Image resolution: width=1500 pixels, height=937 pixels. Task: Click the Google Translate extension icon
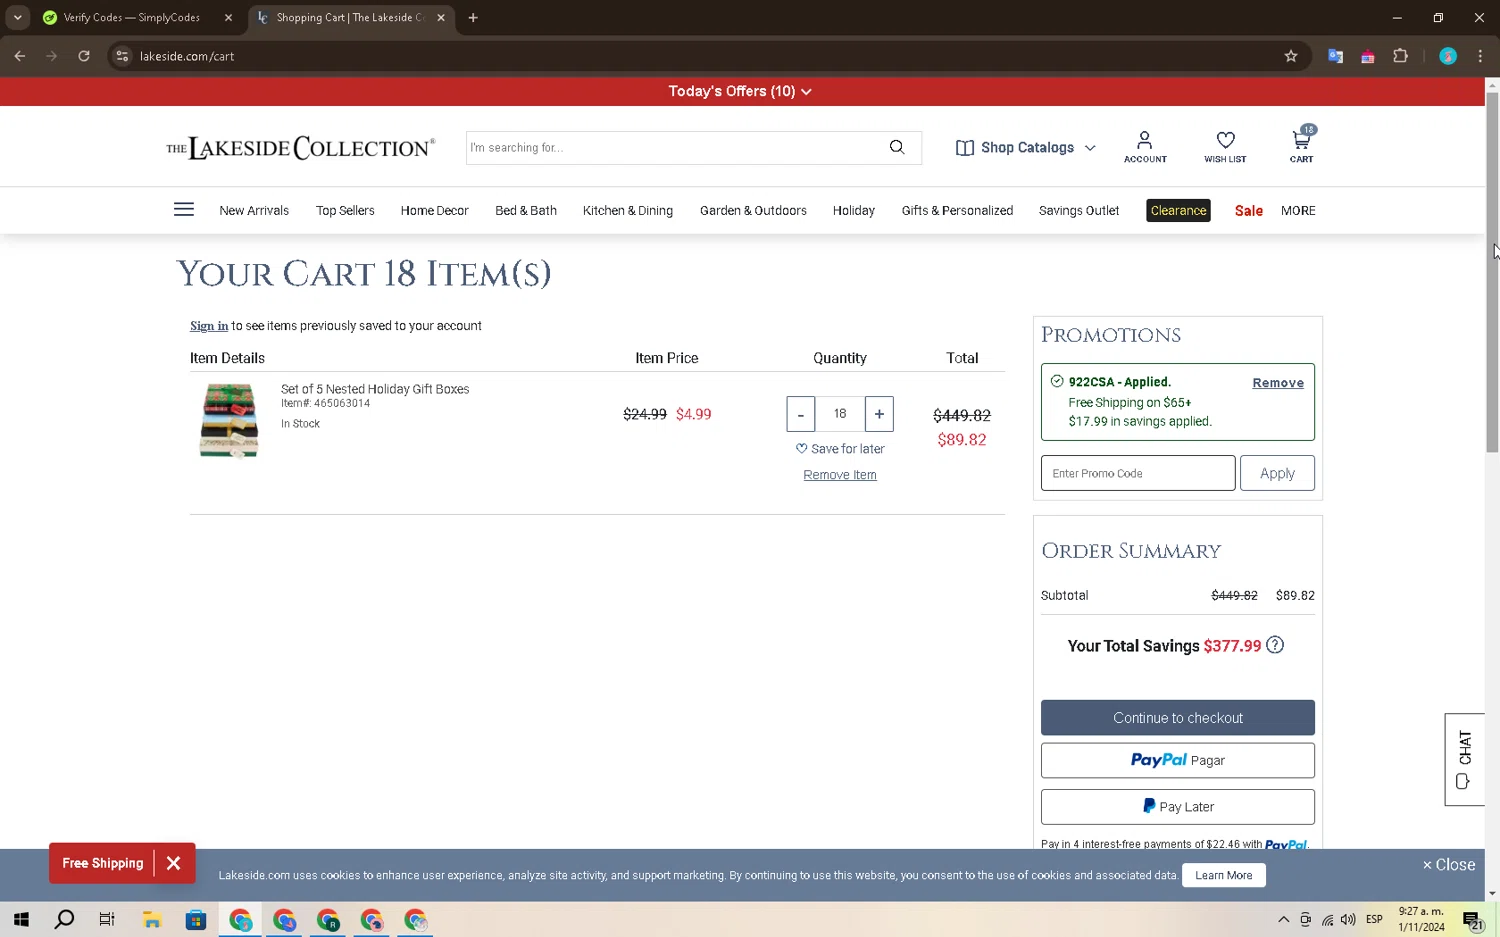point(1335,56)
